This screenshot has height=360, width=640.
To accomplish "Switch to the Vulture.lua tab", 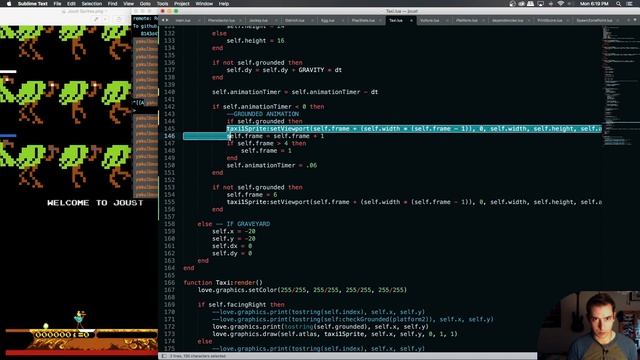I will coord(429,20).
